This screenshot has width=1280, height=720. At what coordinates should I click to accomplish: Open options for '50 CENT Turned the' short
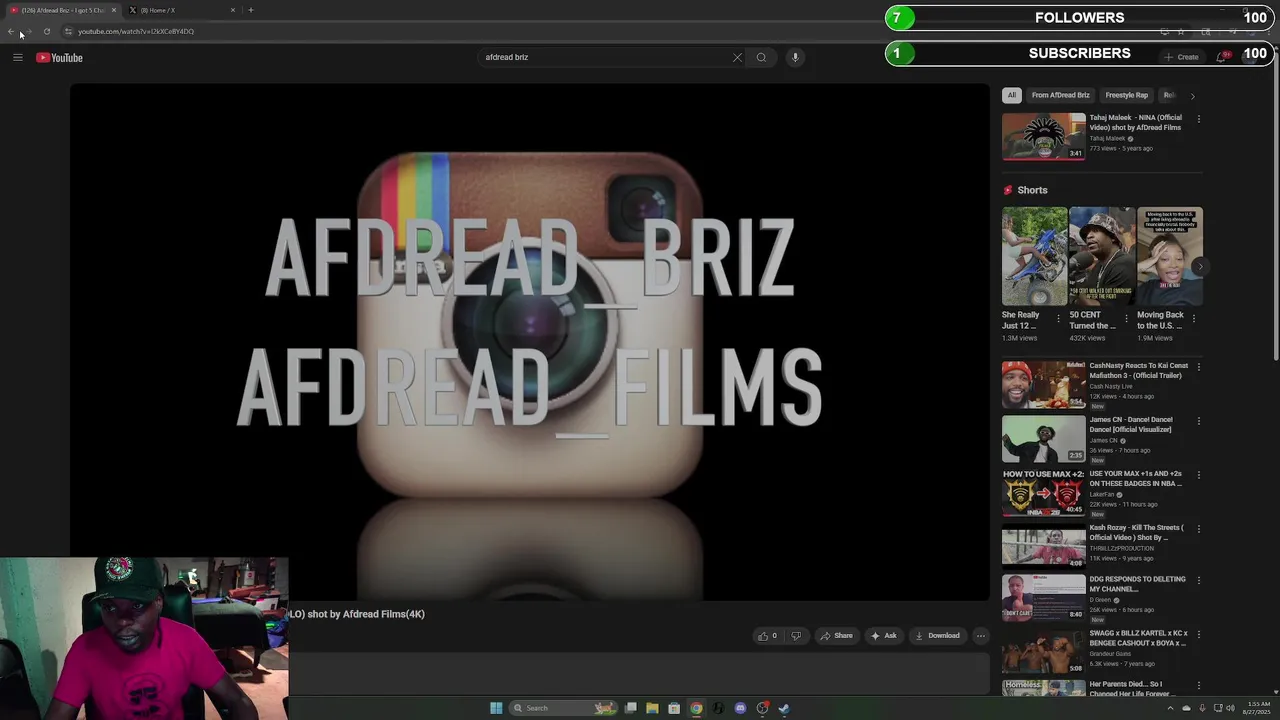1126,319
